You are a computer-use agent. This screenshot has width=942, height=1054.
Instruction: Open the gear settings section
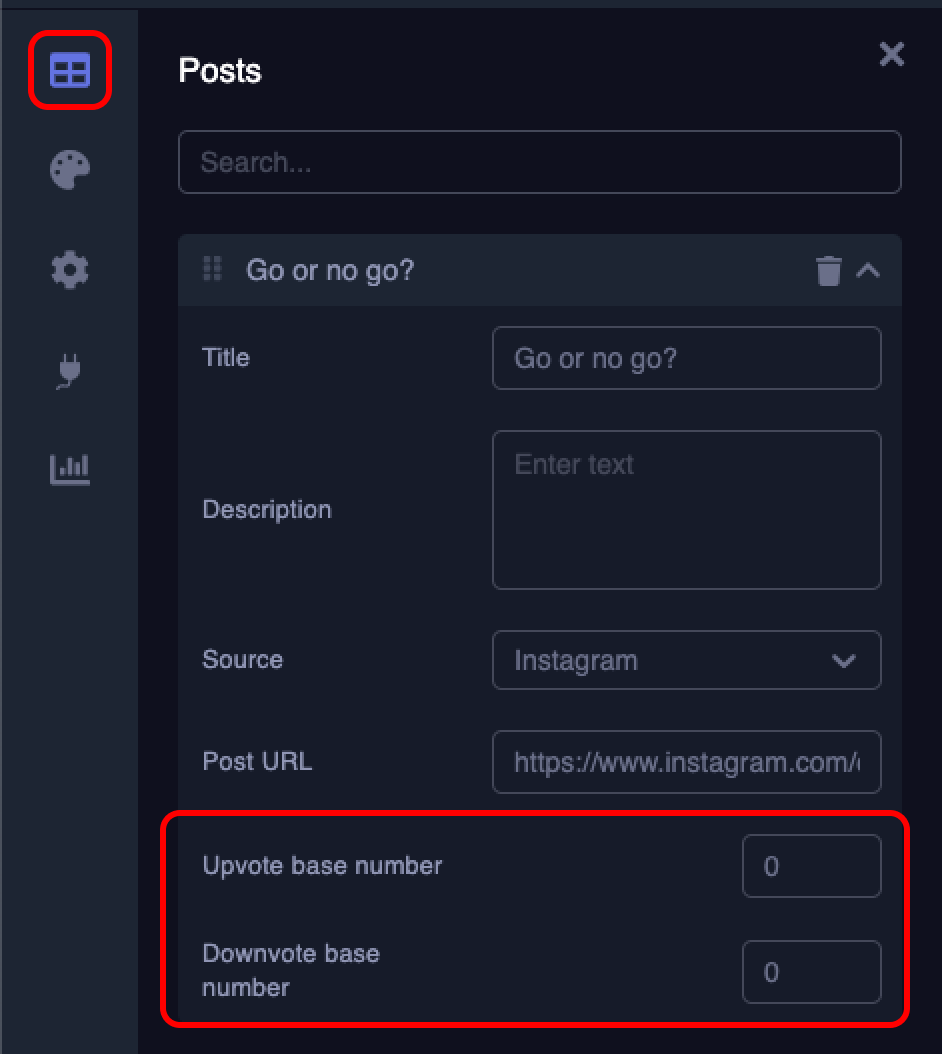point(70,269)
